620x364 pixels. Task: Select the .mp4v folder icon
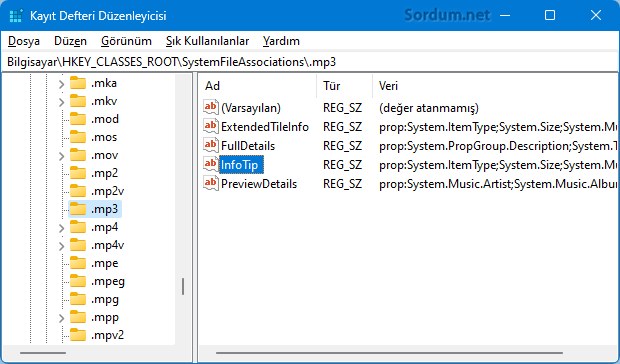coord(78,245)
